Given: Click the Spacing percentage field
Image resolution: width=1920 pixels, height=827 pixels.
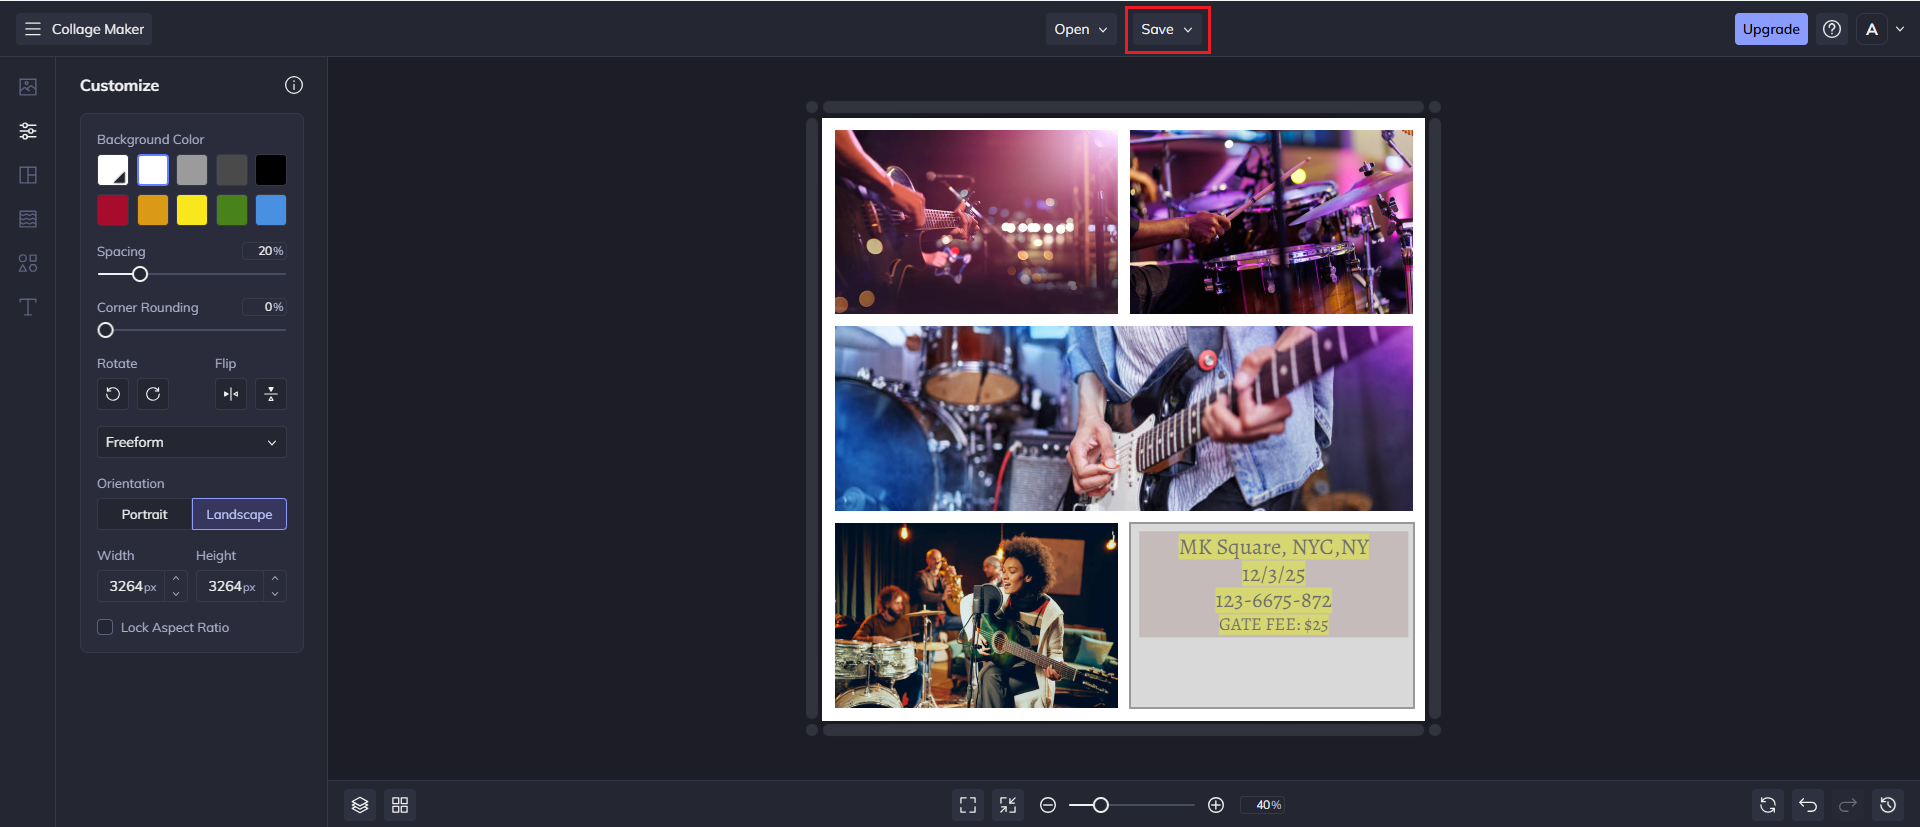Looking at the screenshot, I should click(265, 251).
